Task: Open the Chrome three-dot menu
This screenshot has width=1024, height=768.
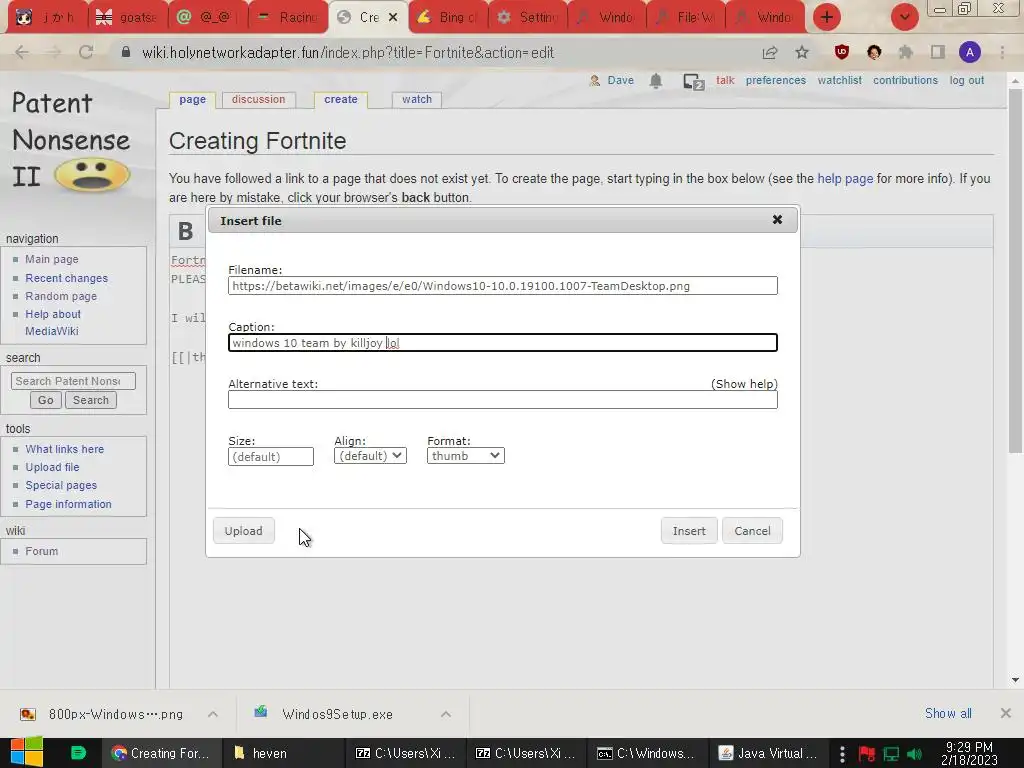Action: pos(1002,52)
